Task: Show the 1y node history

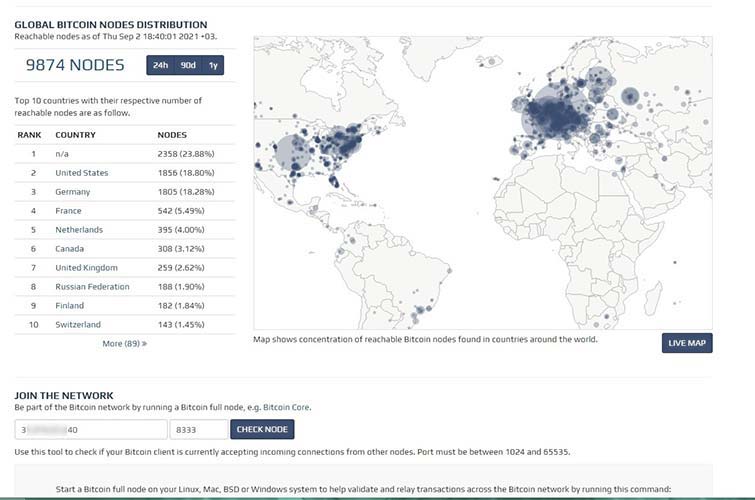Action: (213, 65)
